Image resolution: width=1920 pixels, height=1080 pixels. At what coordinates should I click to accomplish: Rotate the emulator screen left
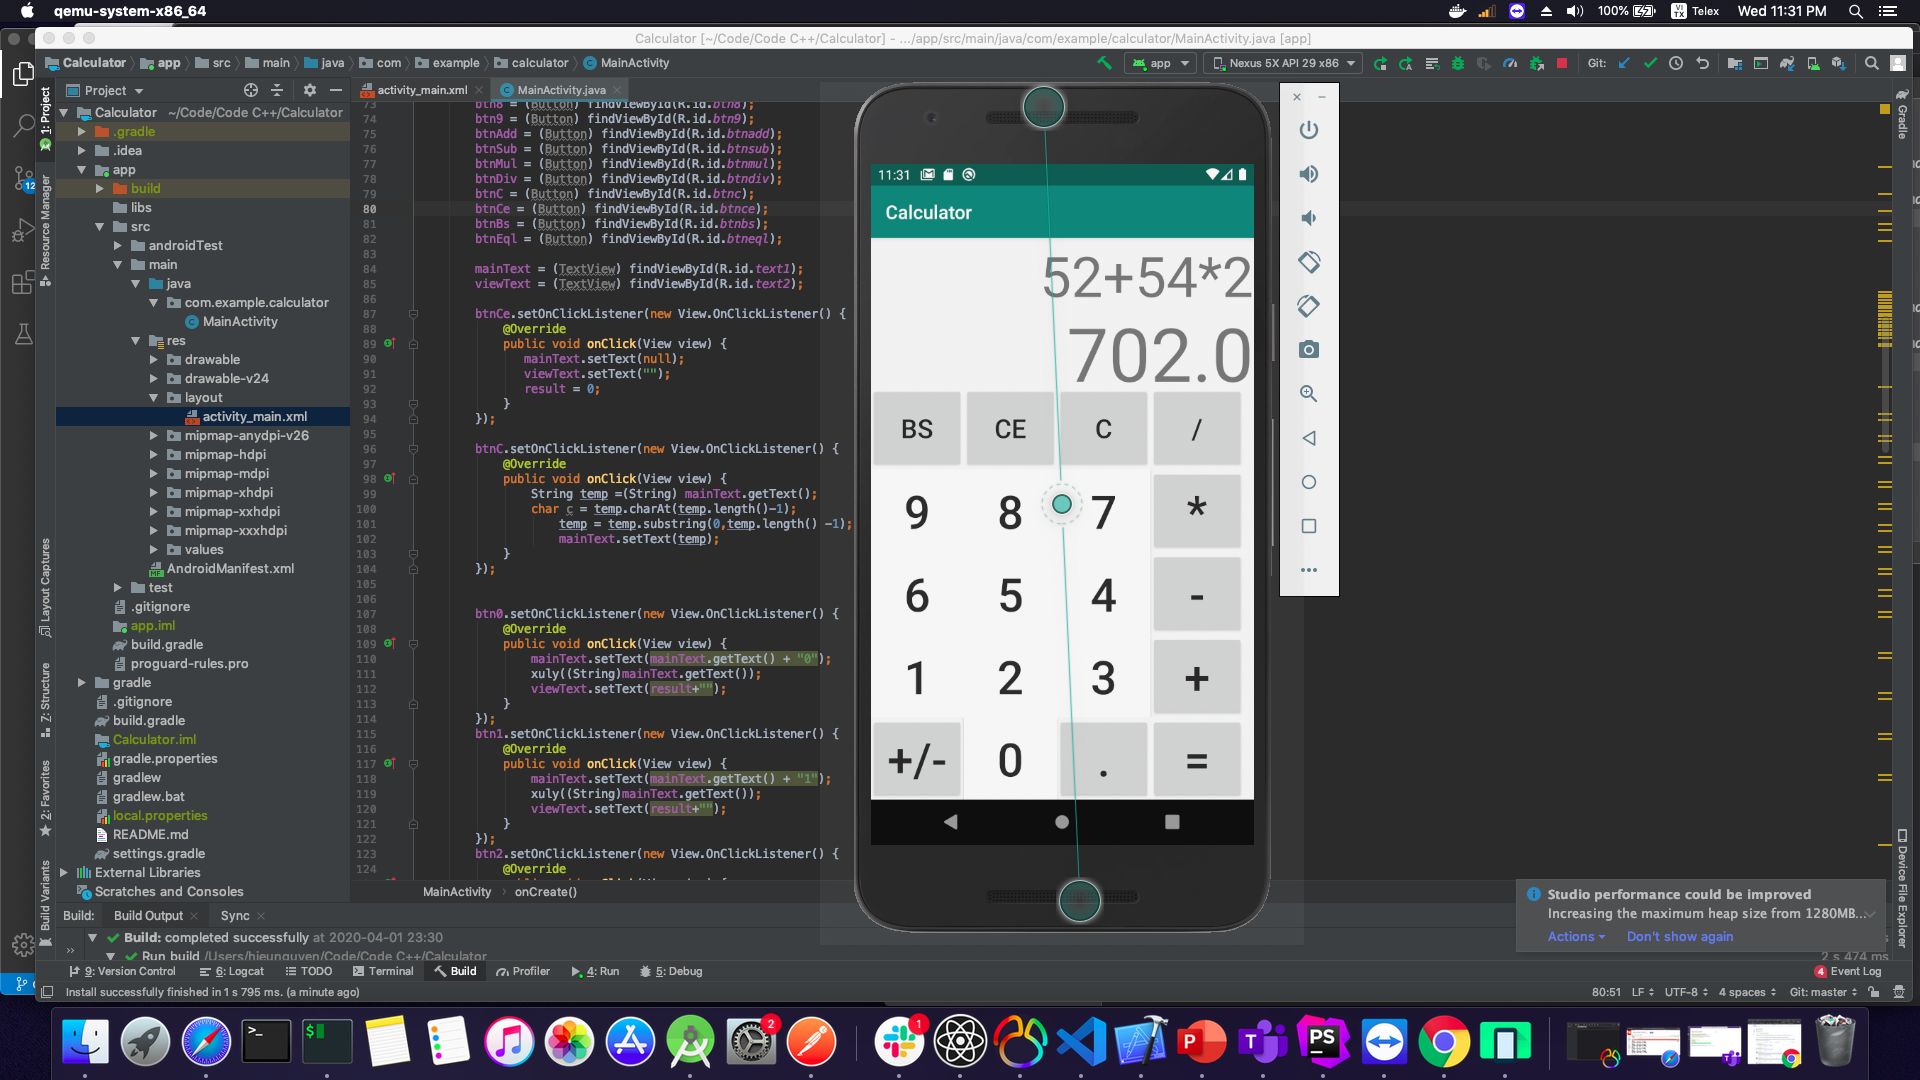point(1309,262)
